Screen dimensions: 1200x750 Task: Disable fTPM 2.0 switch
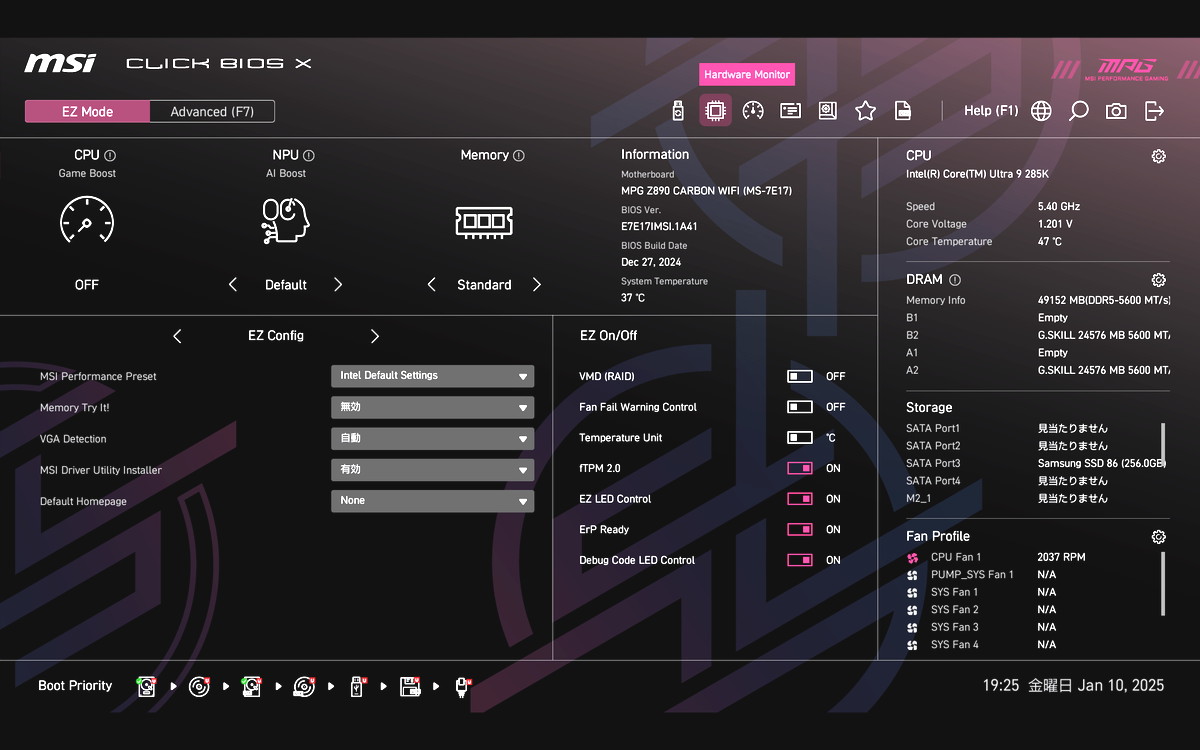[800, 468]
